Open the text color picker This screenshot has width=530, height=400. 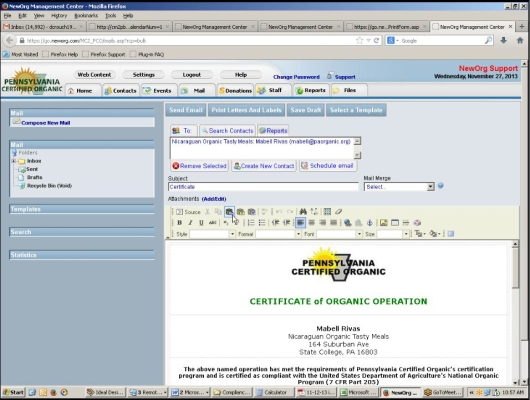point(420,234)
